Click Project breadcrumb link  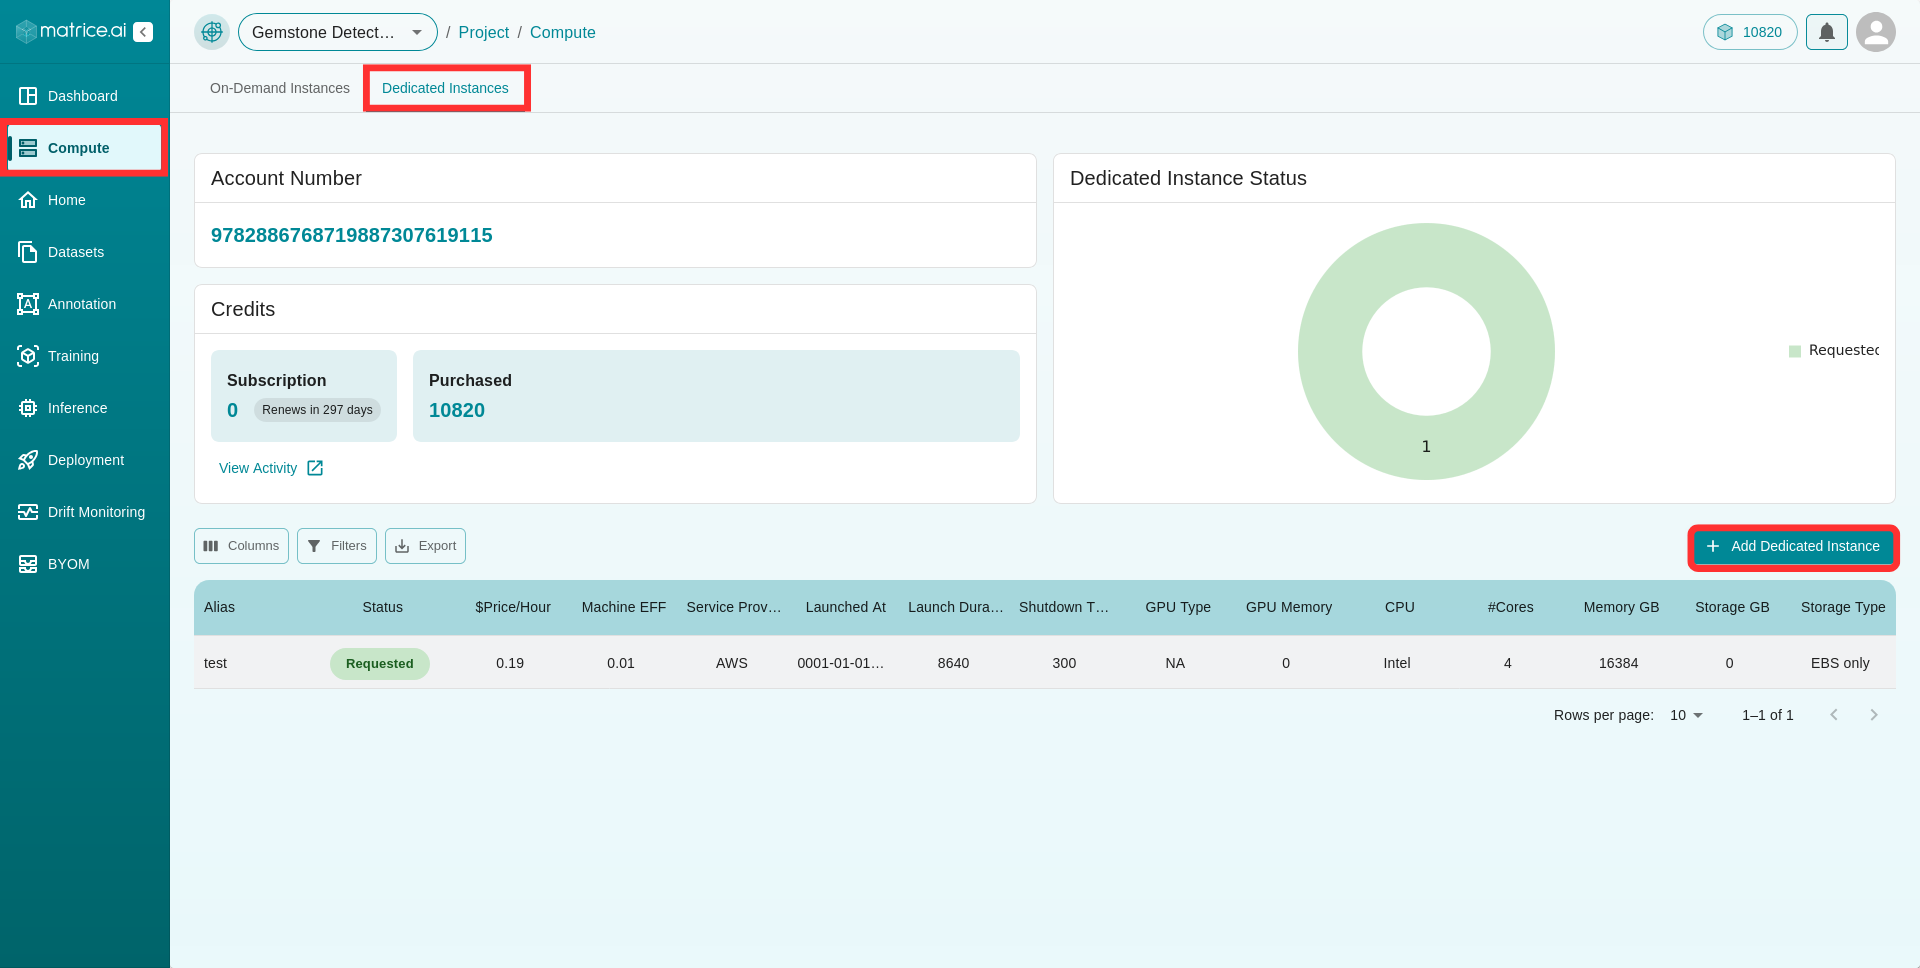coord(484,32)
